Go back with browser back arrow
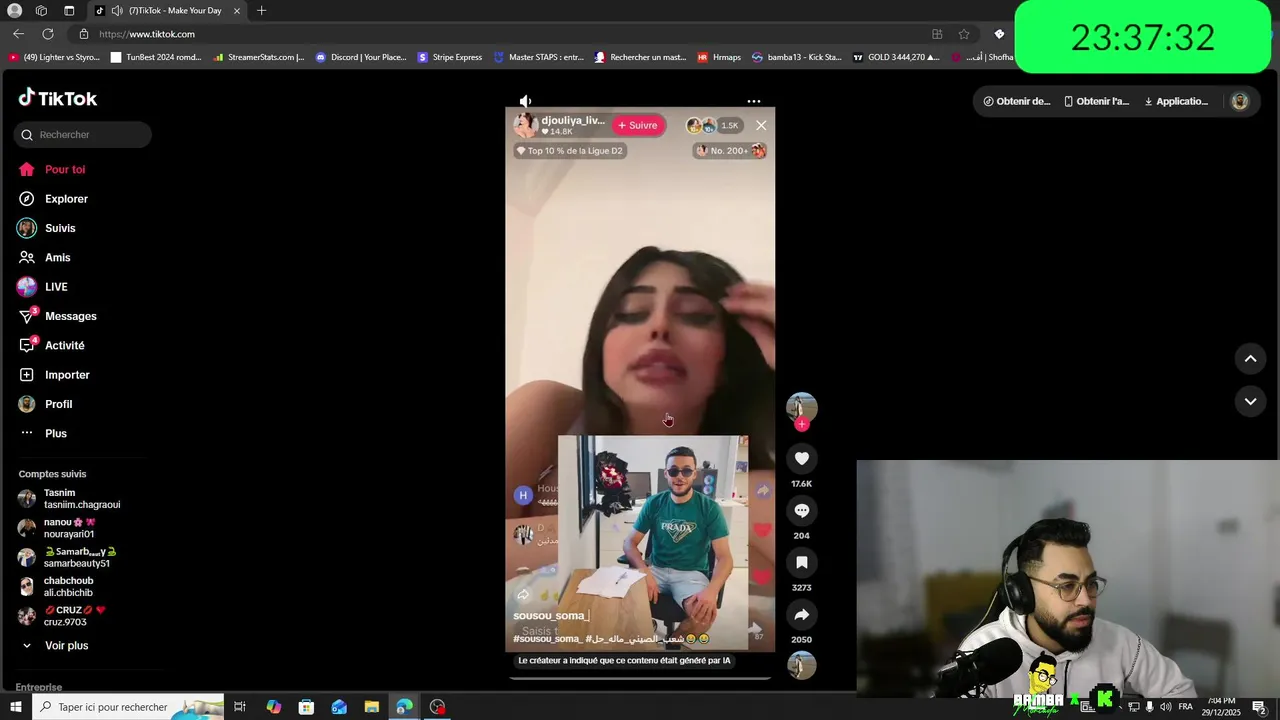 click(18, 34)
